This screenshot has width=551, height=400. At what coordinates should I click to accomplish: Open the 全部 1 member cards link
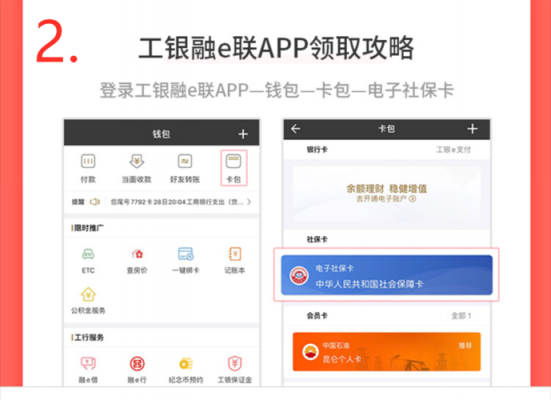click(x=461, y=316)
